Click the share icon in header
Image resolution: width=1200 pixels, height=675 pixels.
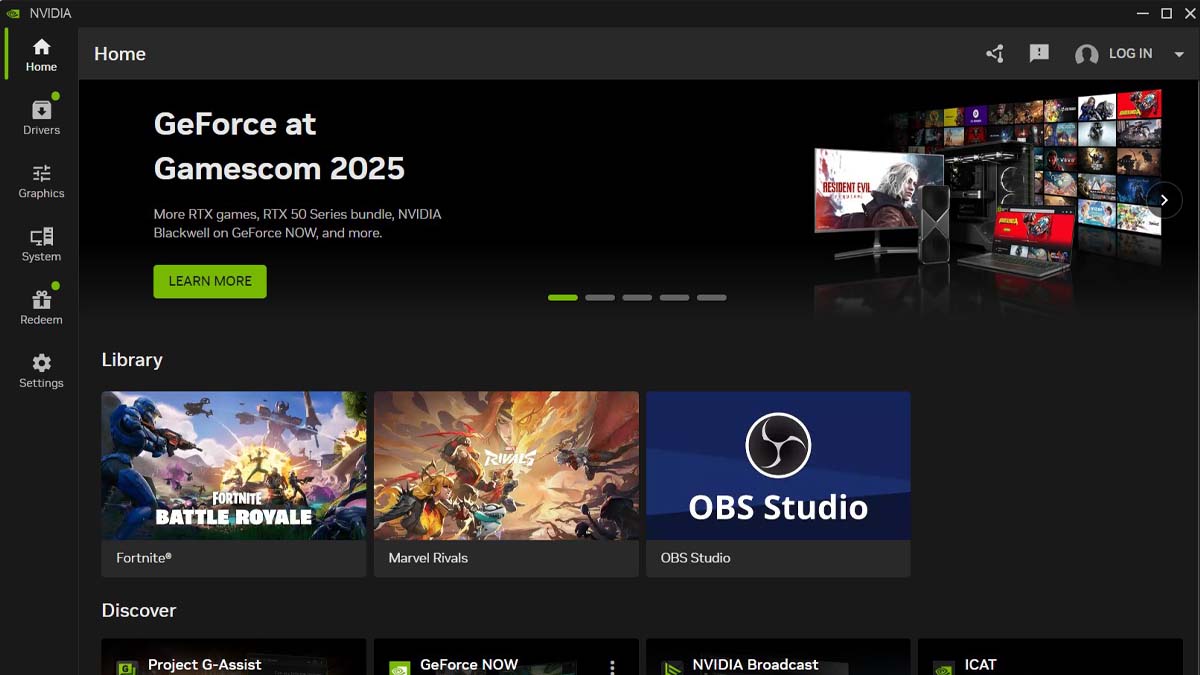pos(994,54)
